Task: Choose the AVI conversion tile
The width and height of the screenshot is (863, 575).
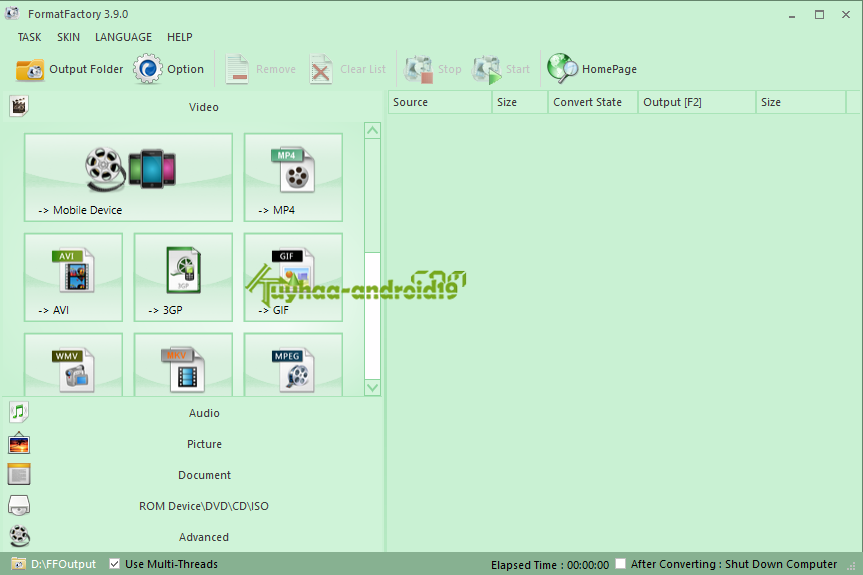Action: (73, 277)
